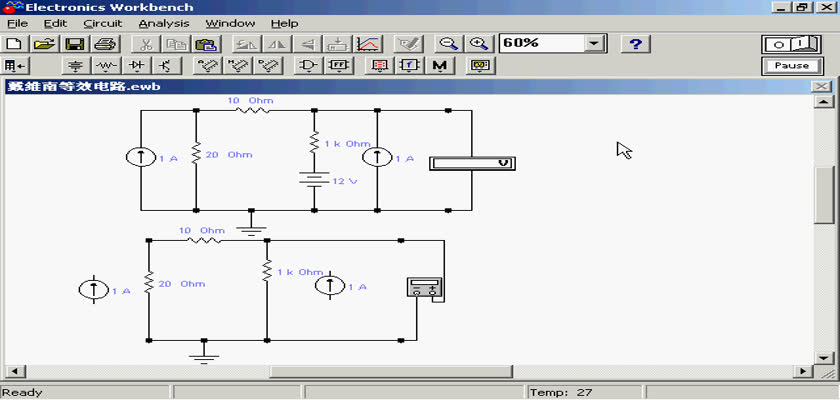Open the Help menu
Image resolution: width=840 pixels, height=400 pixels.
pyautogui.click(x=284, y=24)
